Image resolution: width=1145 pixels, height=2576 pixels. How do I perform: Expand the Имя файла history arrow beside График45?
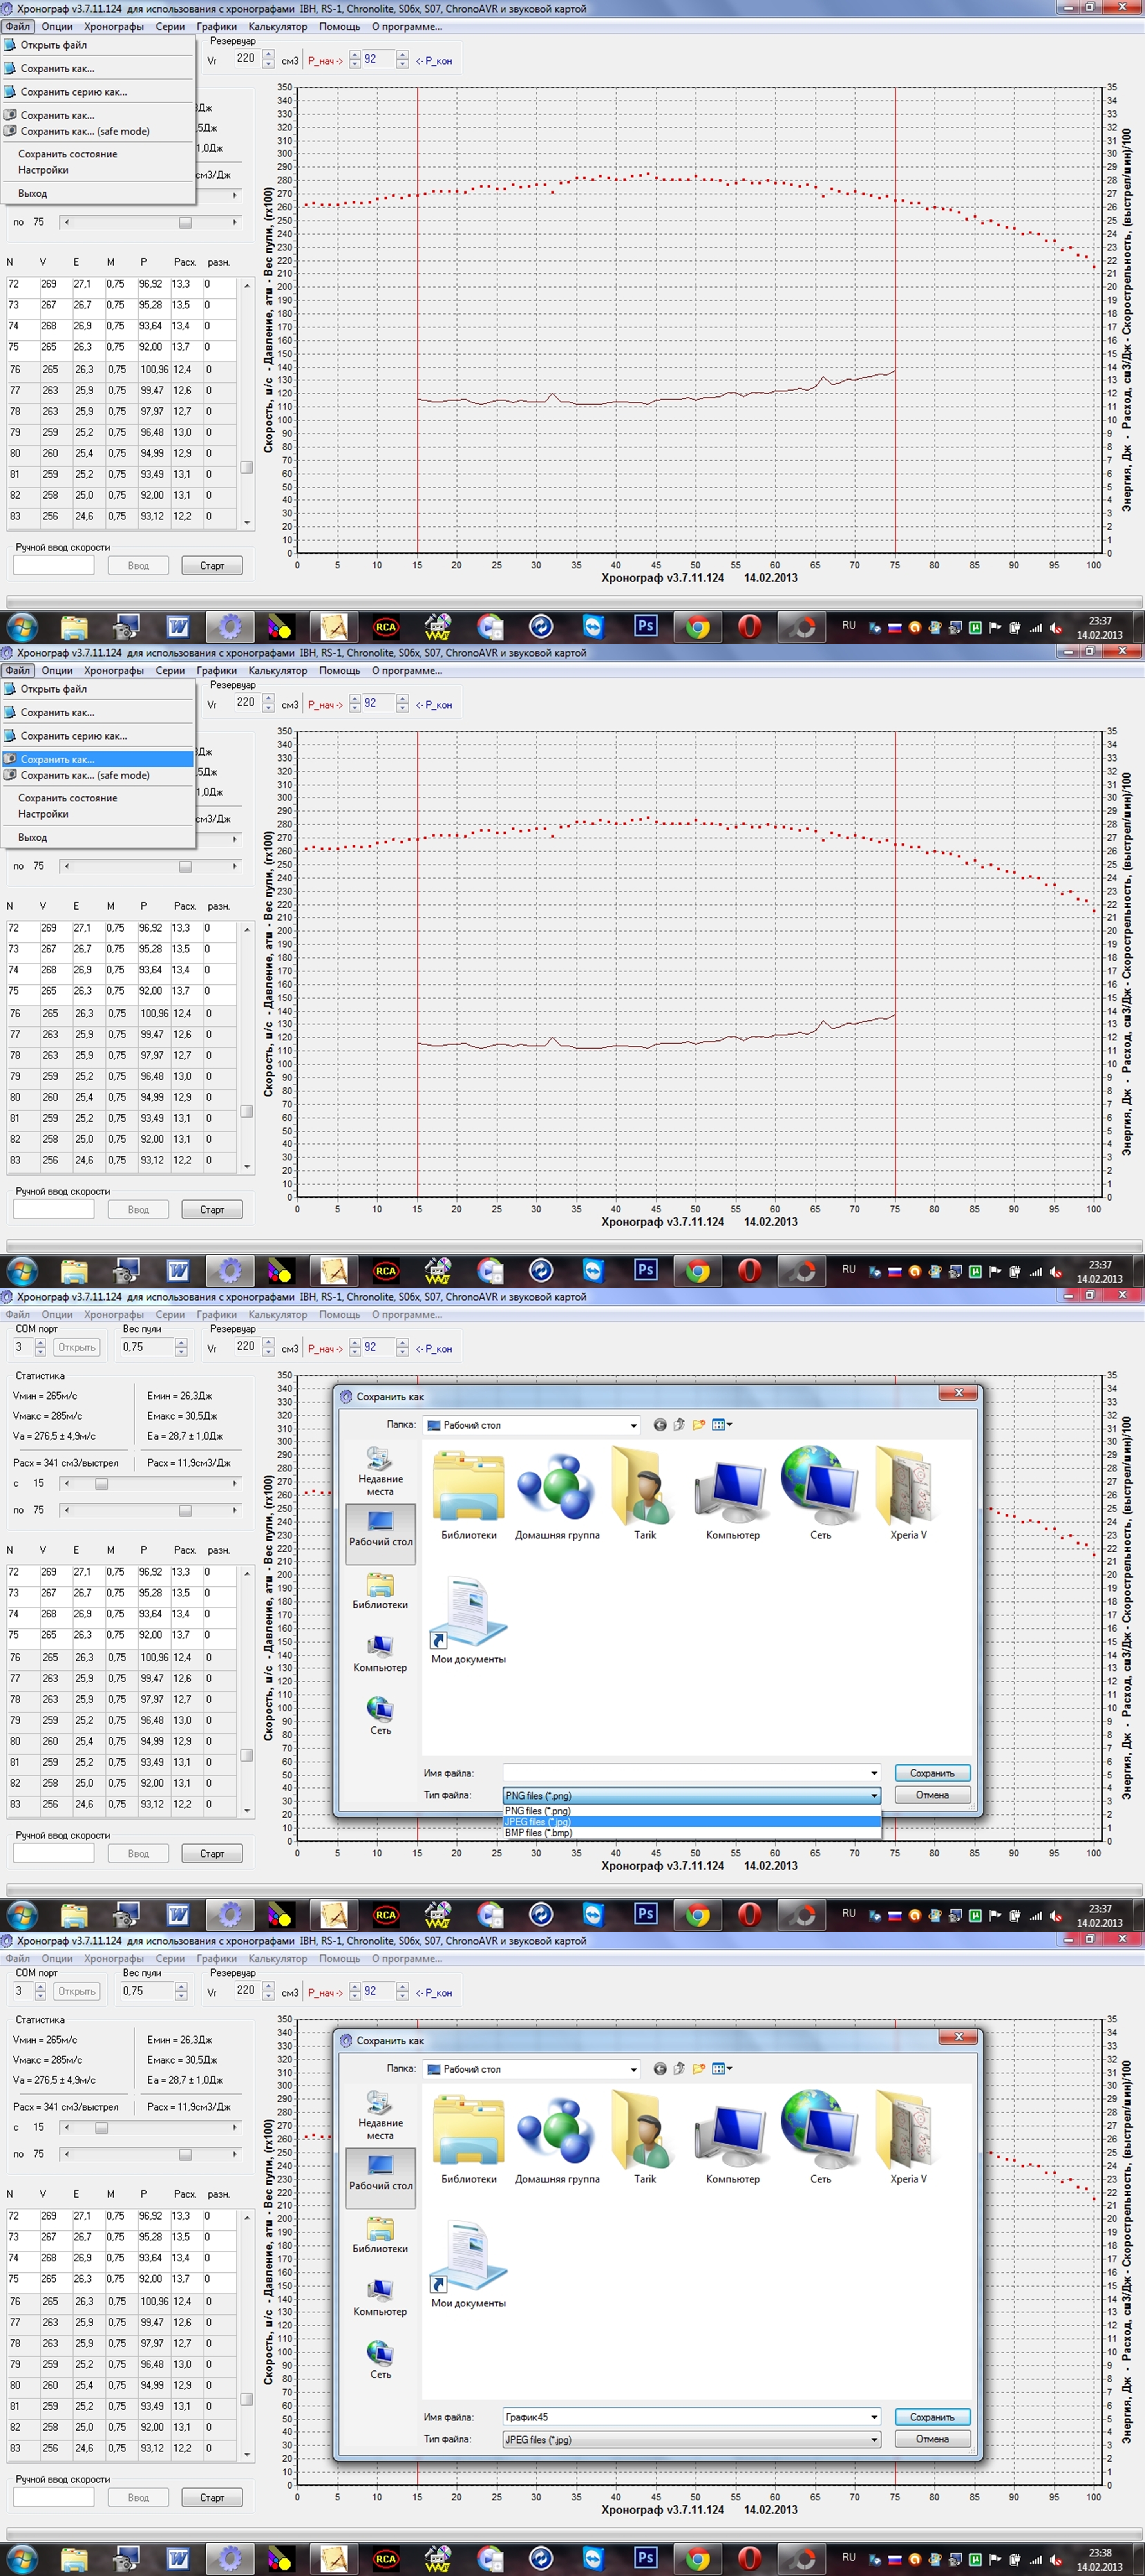[874, 2417]
